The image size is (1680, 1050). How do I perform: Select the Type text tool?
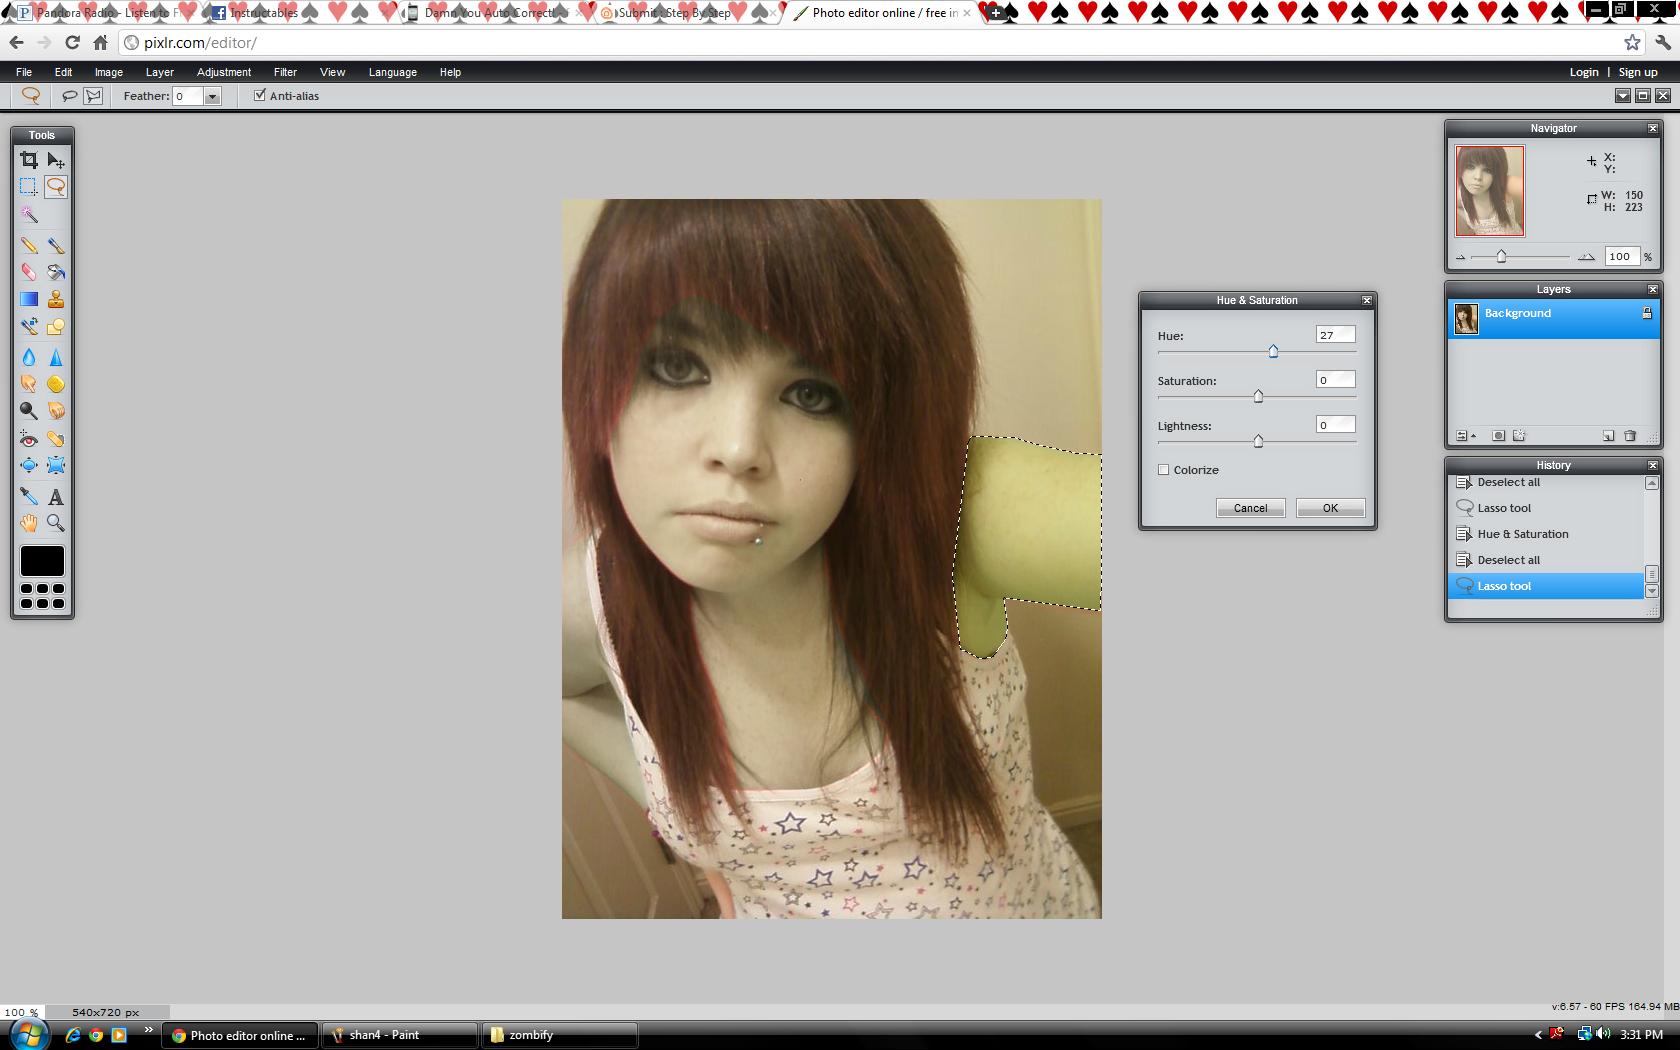tap(56, 496)
